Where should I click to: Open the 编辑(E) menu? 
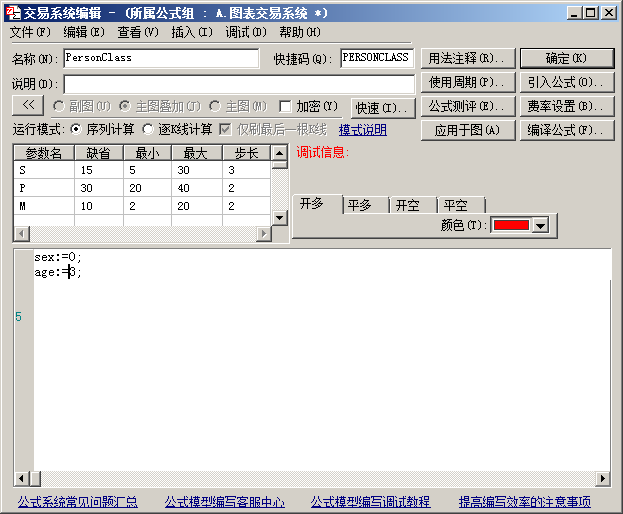click(x=84, y=32)
